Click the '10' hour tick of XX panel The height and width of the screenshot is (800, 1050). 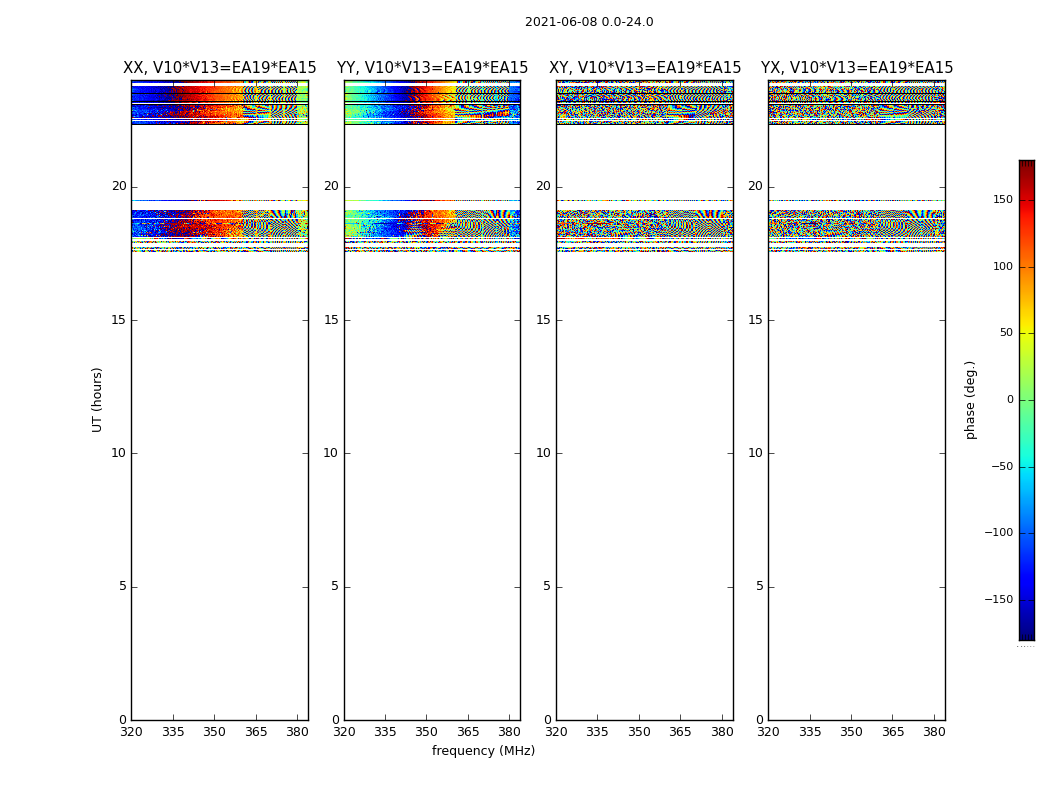pyautogui.click(x=119, y=453)
